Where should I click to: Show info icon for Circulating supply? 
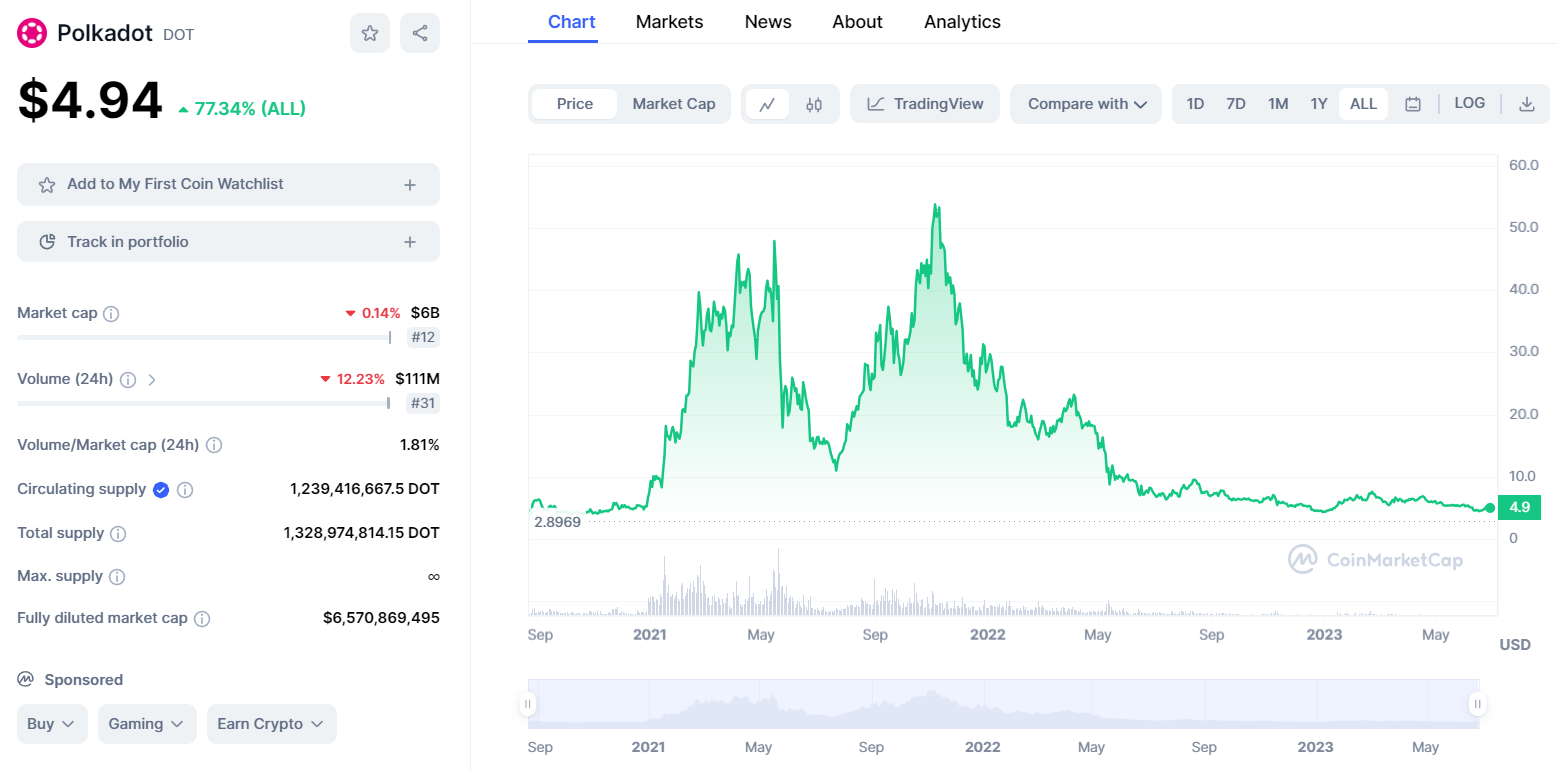click(185, 490)
